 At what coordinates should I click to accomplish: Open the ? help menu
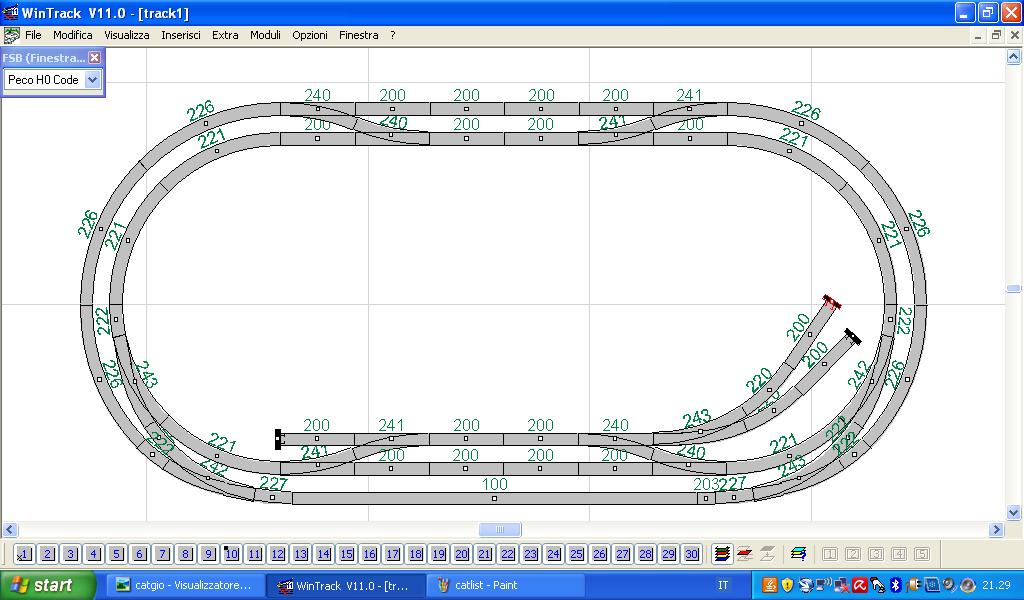coord(392,35)
